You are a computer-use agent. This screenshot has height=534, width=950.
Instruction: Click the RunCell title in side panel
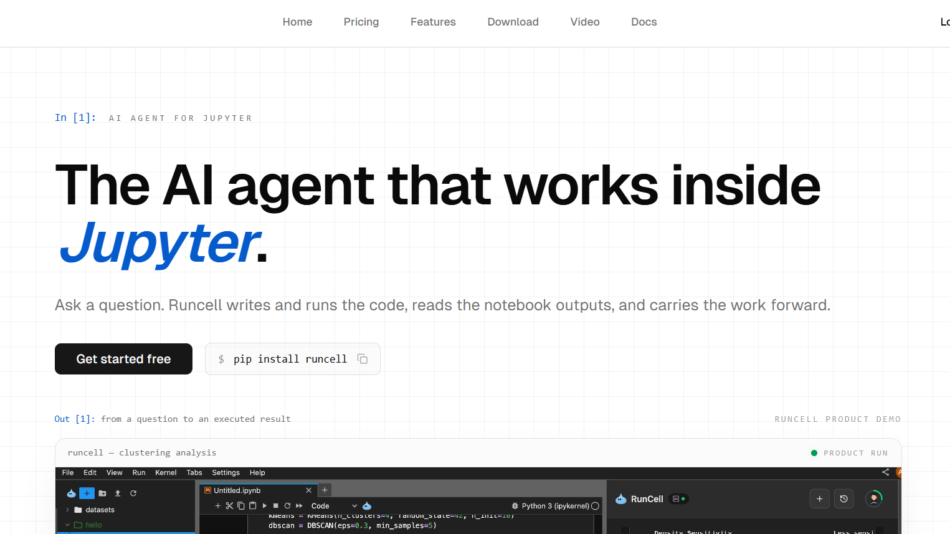coord(646,499)
